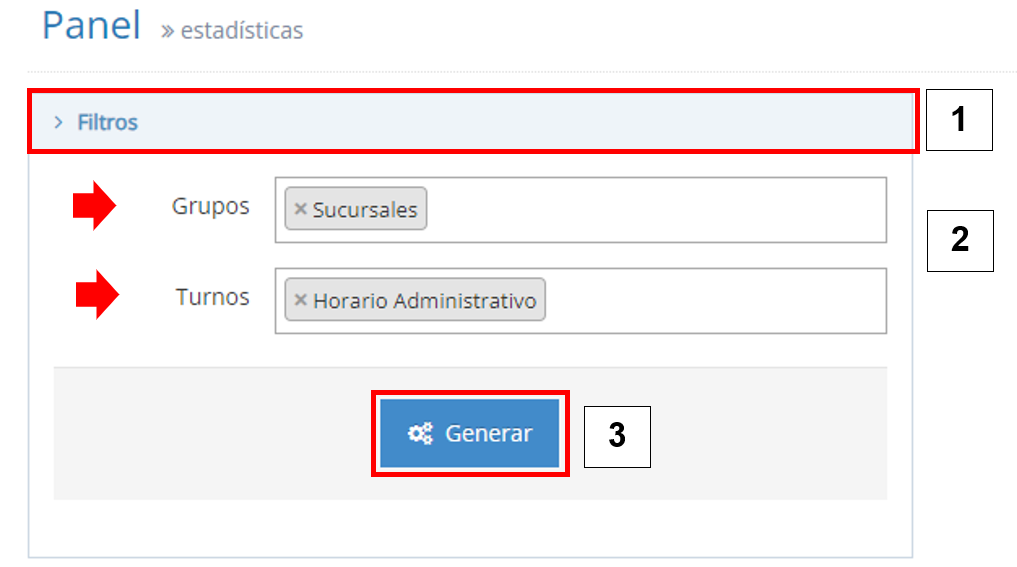Viewport: 1017px width, 567px height.
Task: Focus the Grupos multi-select field
Action: [650, 210]
